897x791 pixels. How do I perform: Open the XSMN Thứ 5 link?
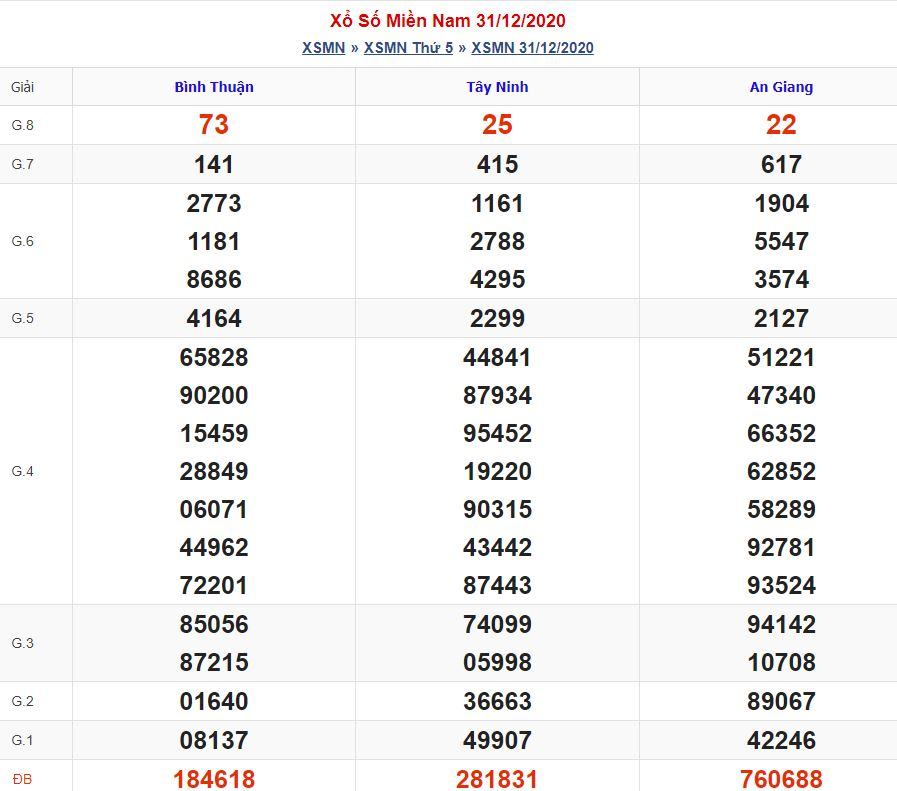(x=408, y=47)
